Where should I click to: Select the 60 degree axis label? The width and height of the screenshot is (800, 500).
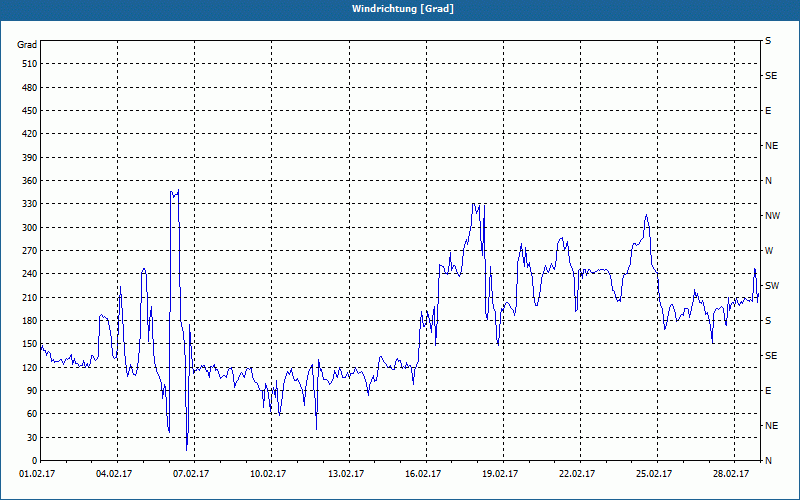32,414
